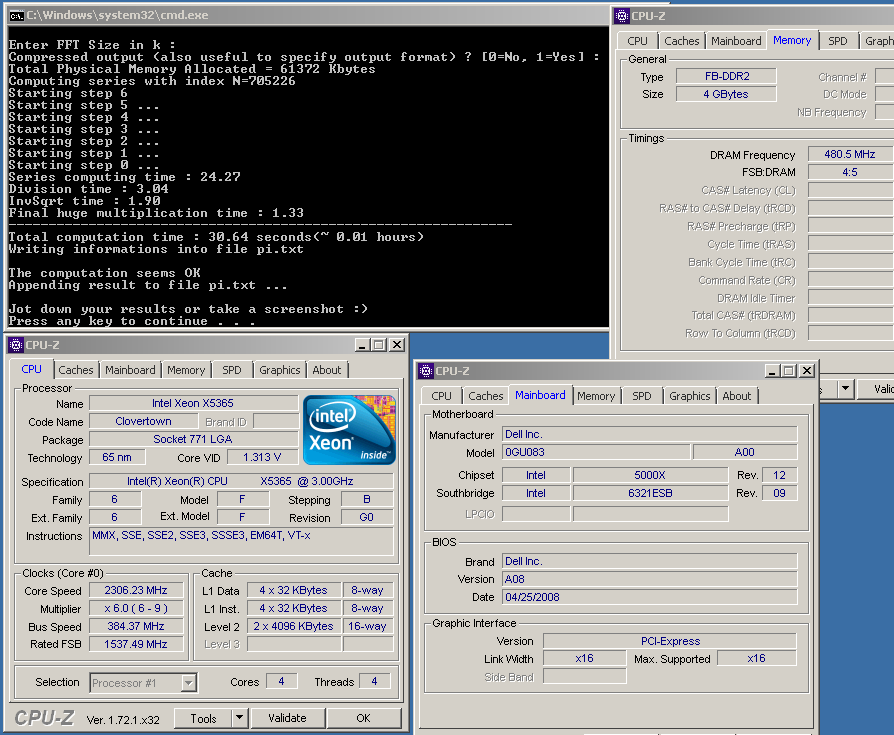Select the Memory tab in the Memory window
894x735 pixels.
click(x=792, y=40)
